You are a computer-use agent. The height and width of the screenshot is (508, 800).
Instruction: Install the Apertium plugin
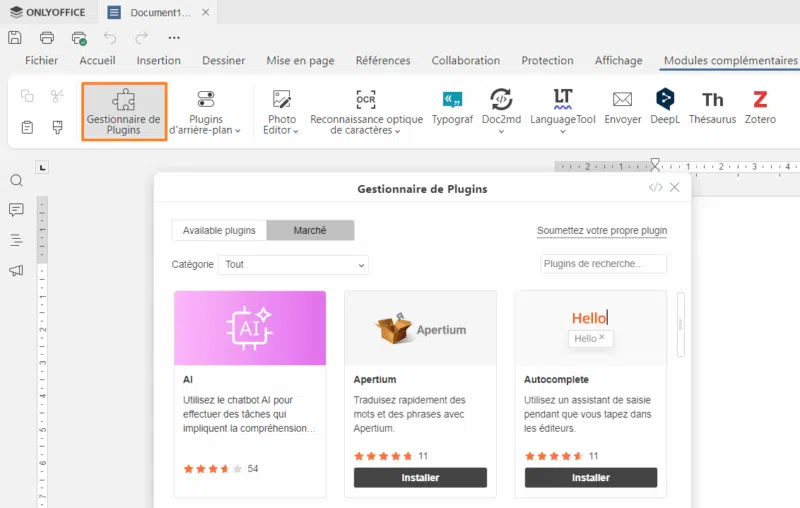420,477
